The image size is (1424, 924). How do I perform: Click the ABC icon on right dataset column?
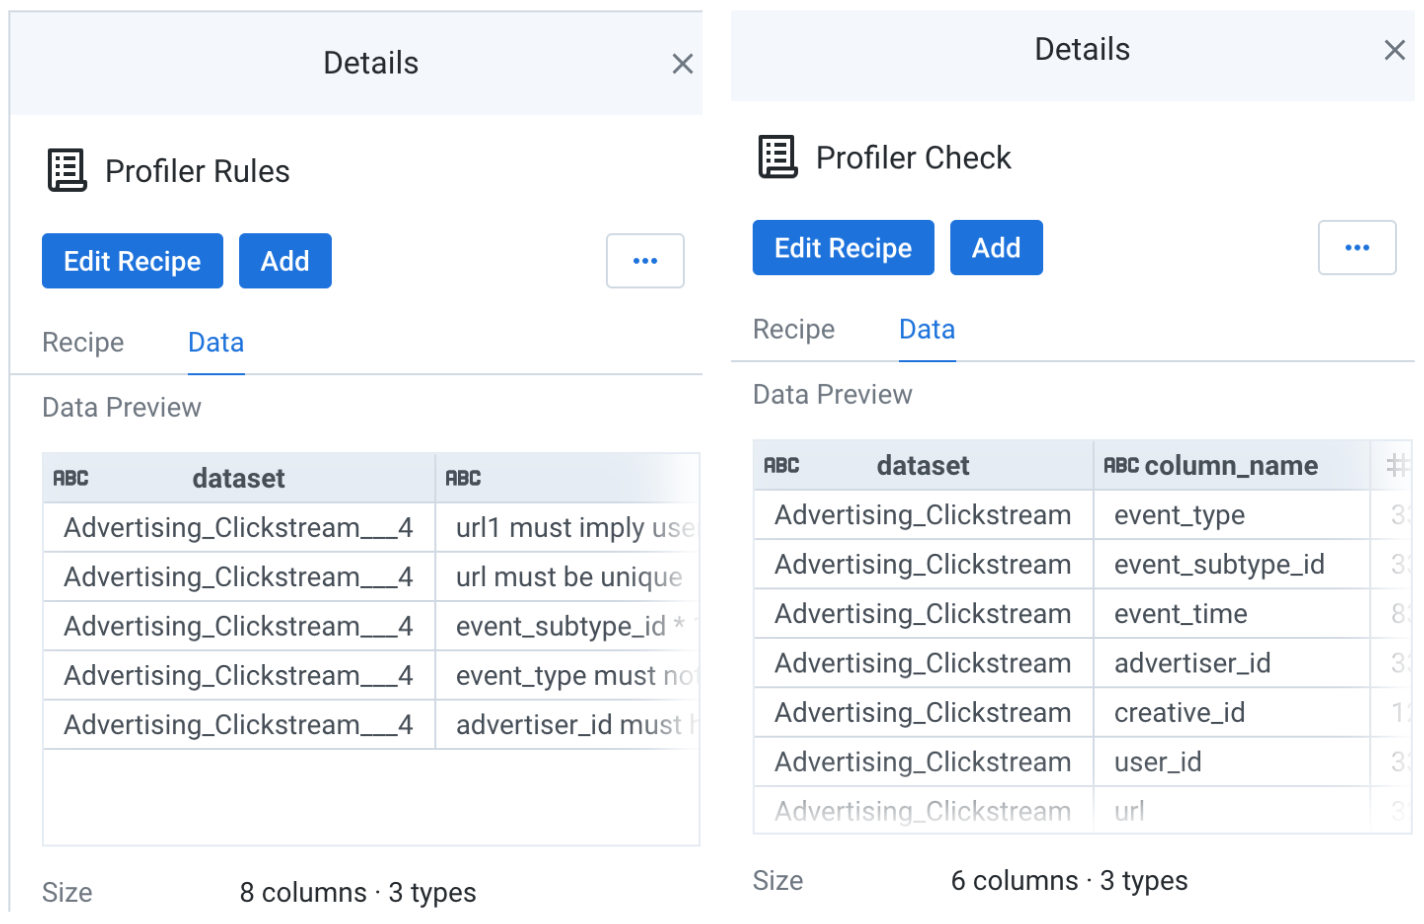[x=782, y=465]
